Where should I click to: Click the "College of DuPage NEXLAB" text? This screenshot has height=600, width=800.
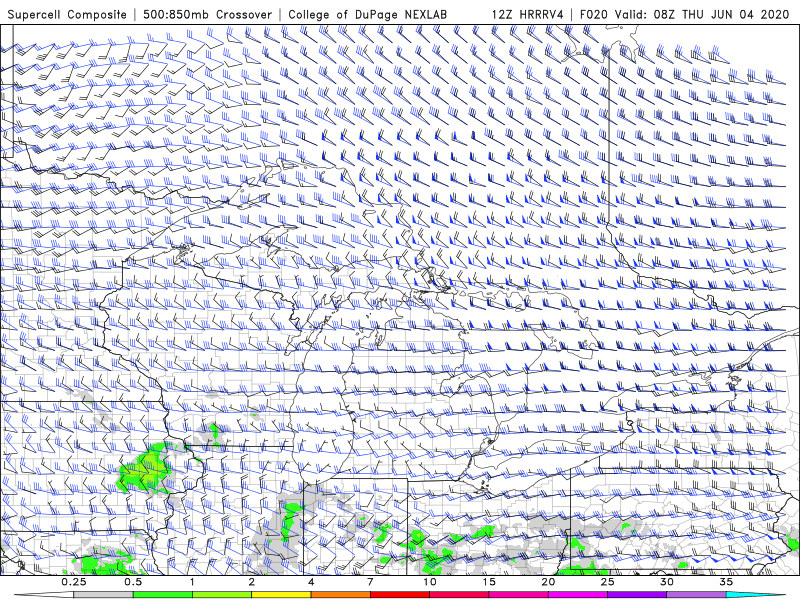367,14
